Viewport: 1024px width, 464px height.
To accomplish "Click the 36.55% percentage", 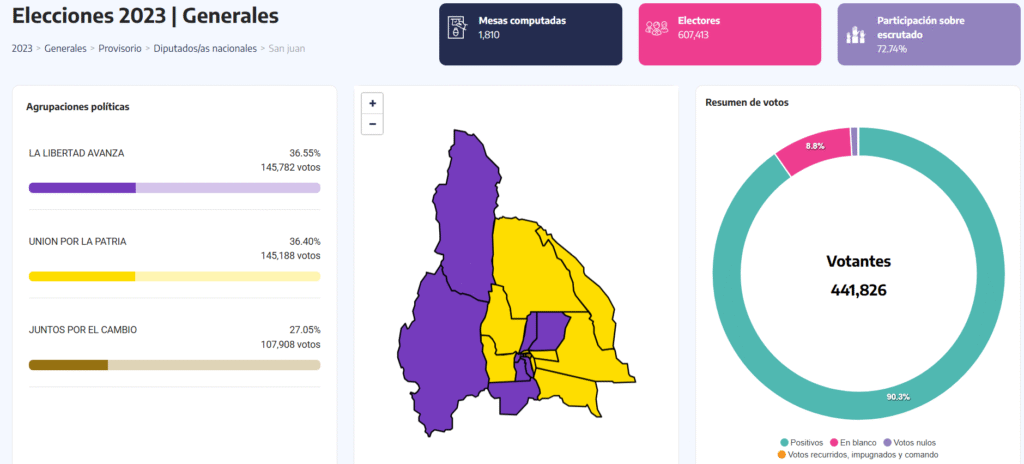I will 305,153.
